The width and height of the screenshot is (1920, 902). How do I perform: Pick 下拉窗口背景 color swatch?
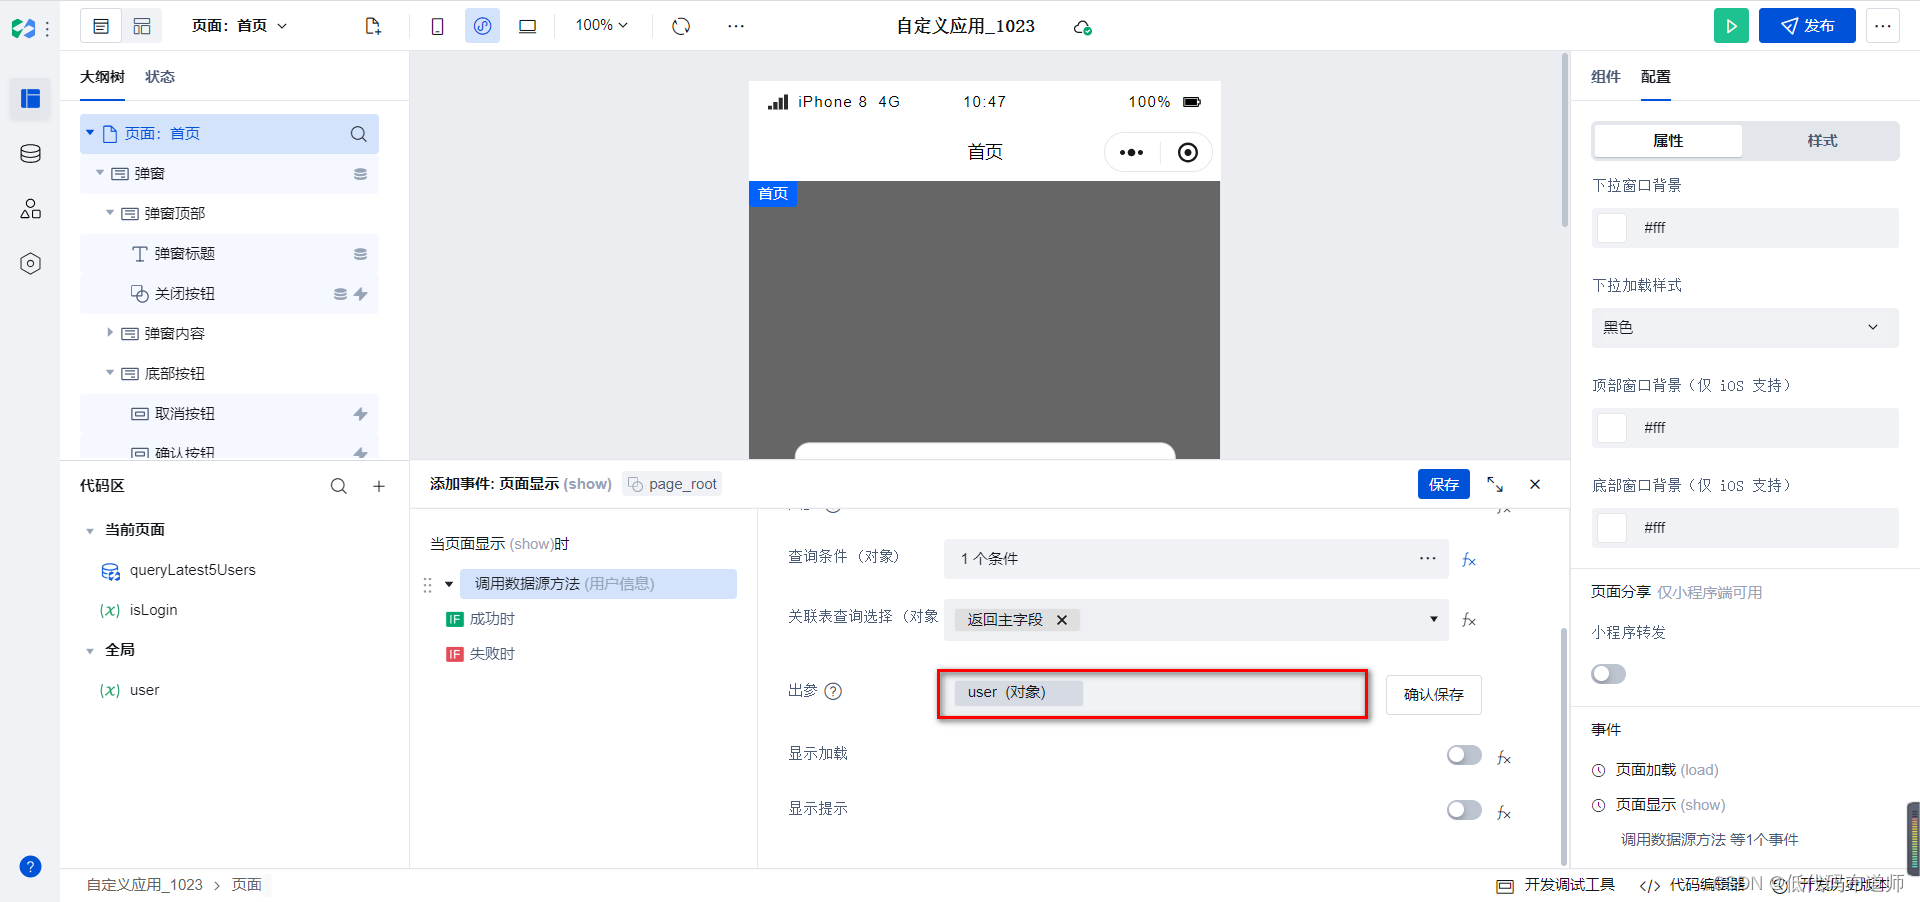[x=1611, y=228]
